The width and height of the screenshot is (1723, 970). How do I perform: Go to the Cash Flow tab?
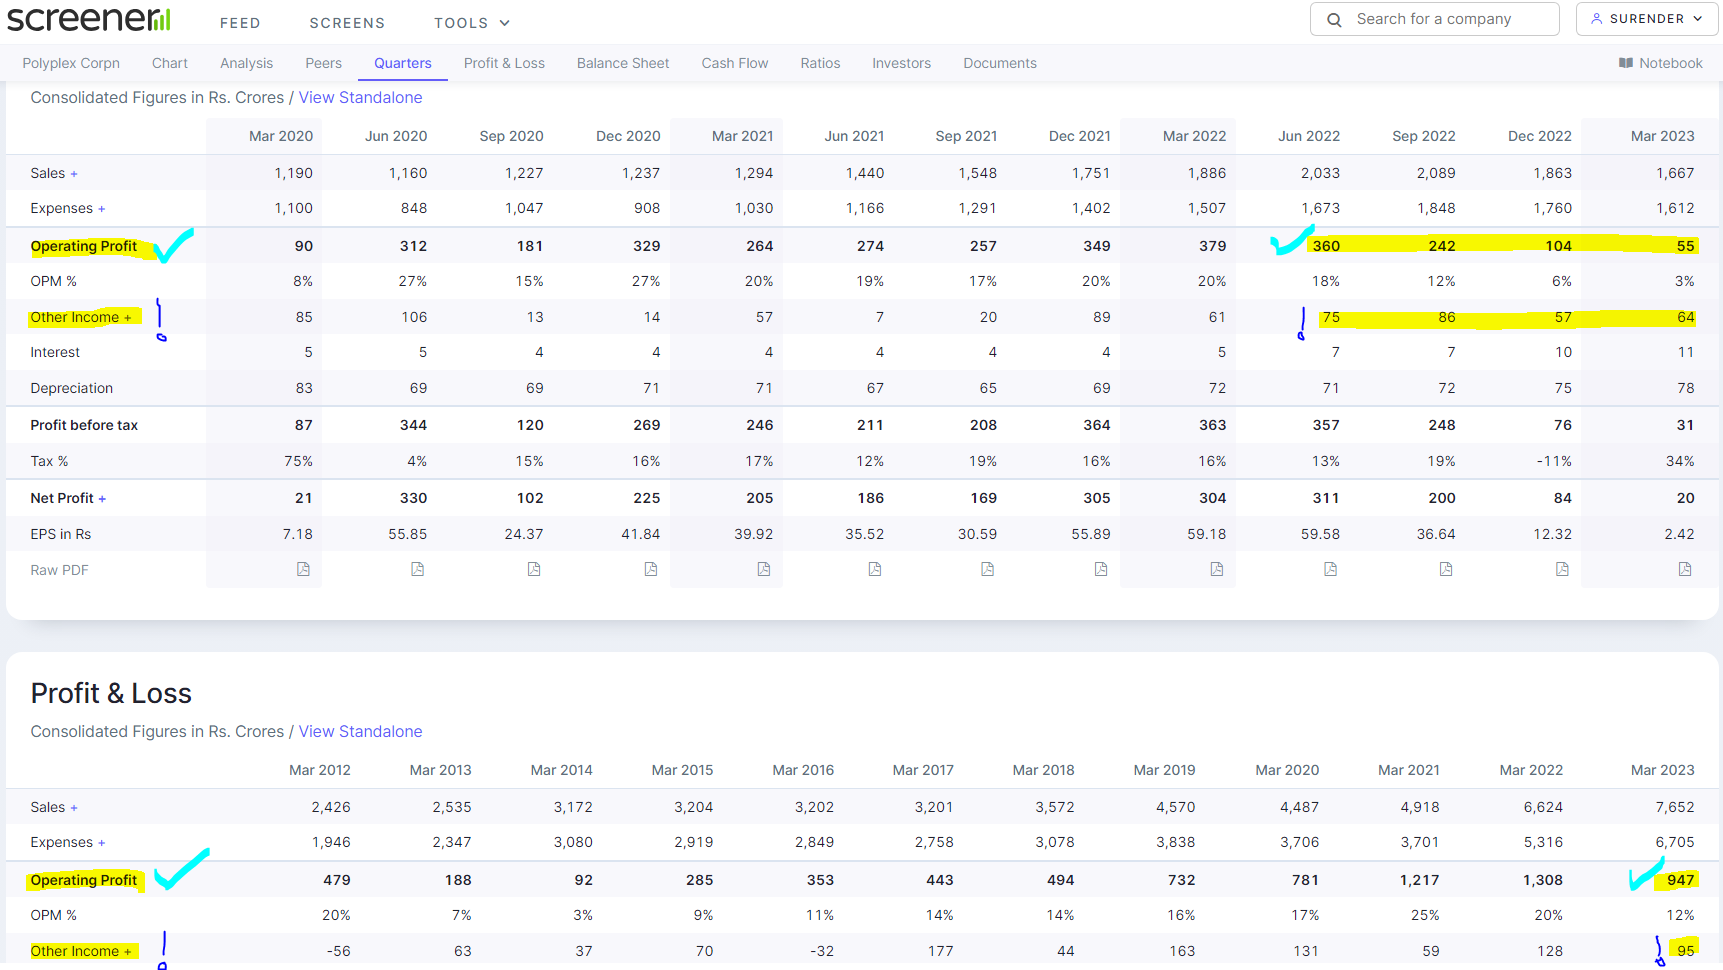click(734, 63)
